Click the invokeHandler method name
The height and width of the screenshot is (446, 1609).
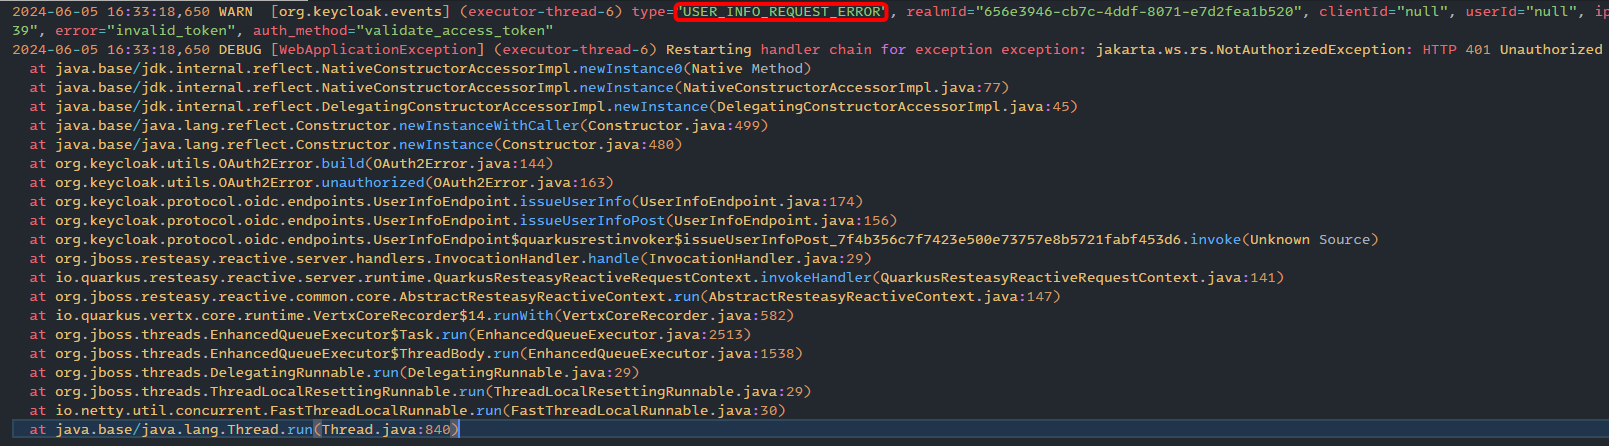[816, 278]
